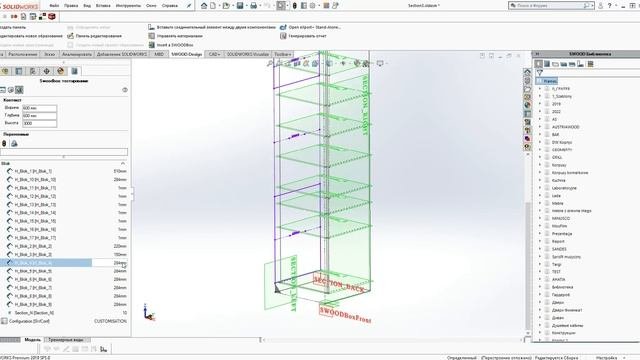Click the Save floppy disk icon
This screenshot has height=360, width=640.
240,6
